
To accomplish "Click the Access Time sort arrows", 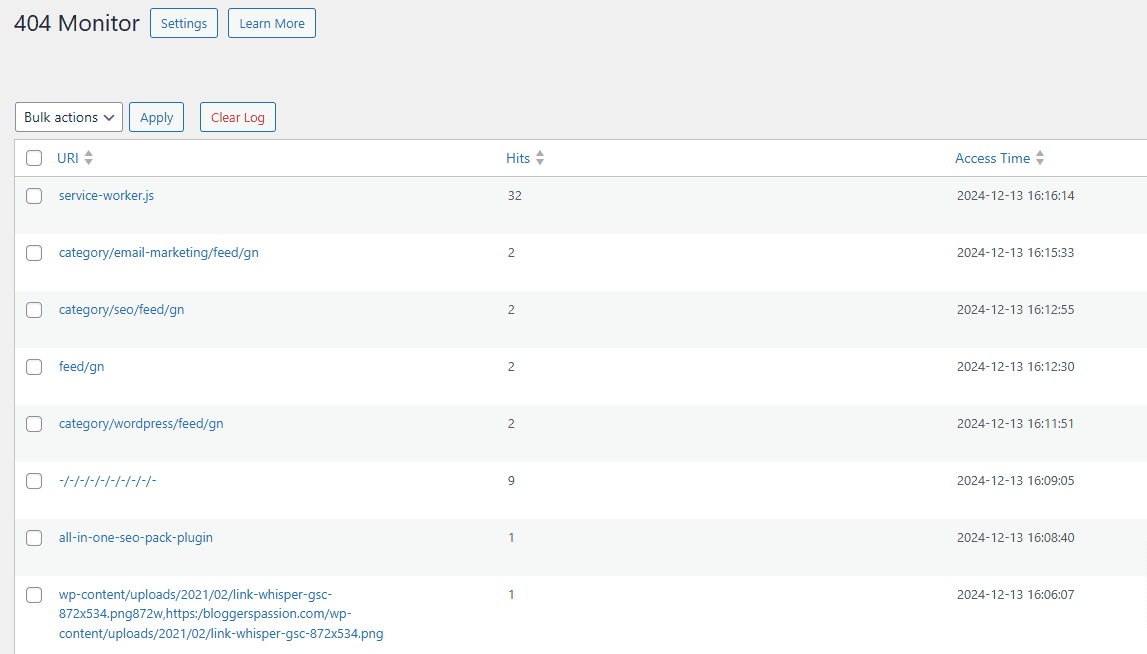I will 1040,158.
